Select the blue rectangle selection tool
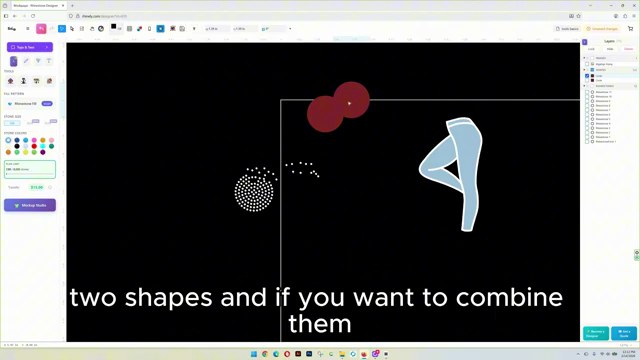This screenshot has width=640, height=360. pyautogui.click(x=62, y=29)
